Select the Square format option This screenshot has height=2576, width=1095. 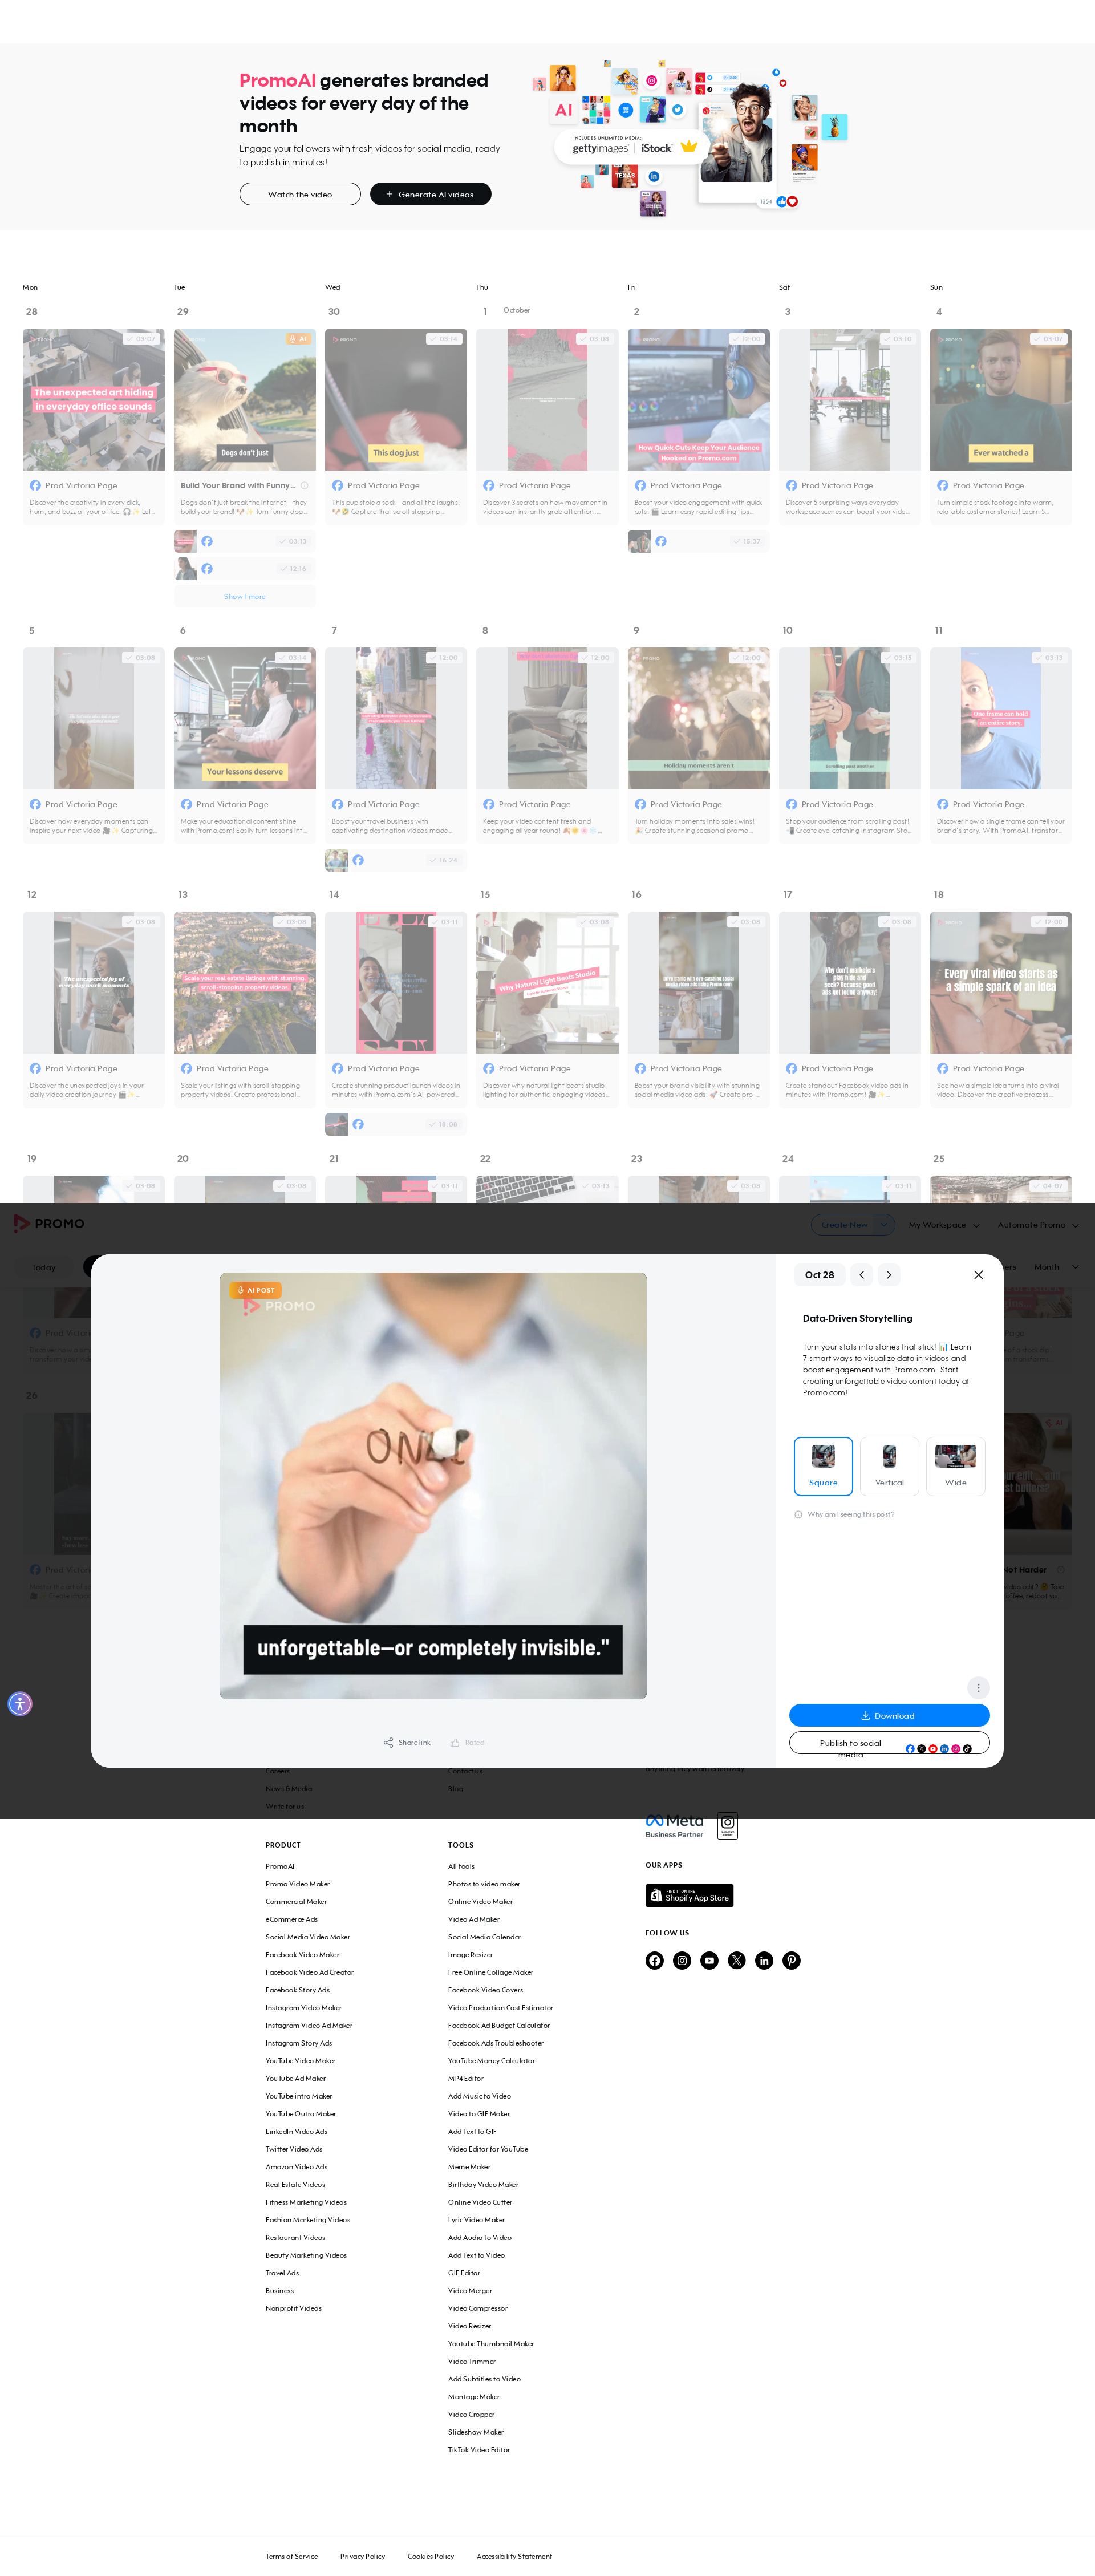tap(823, 1466)
